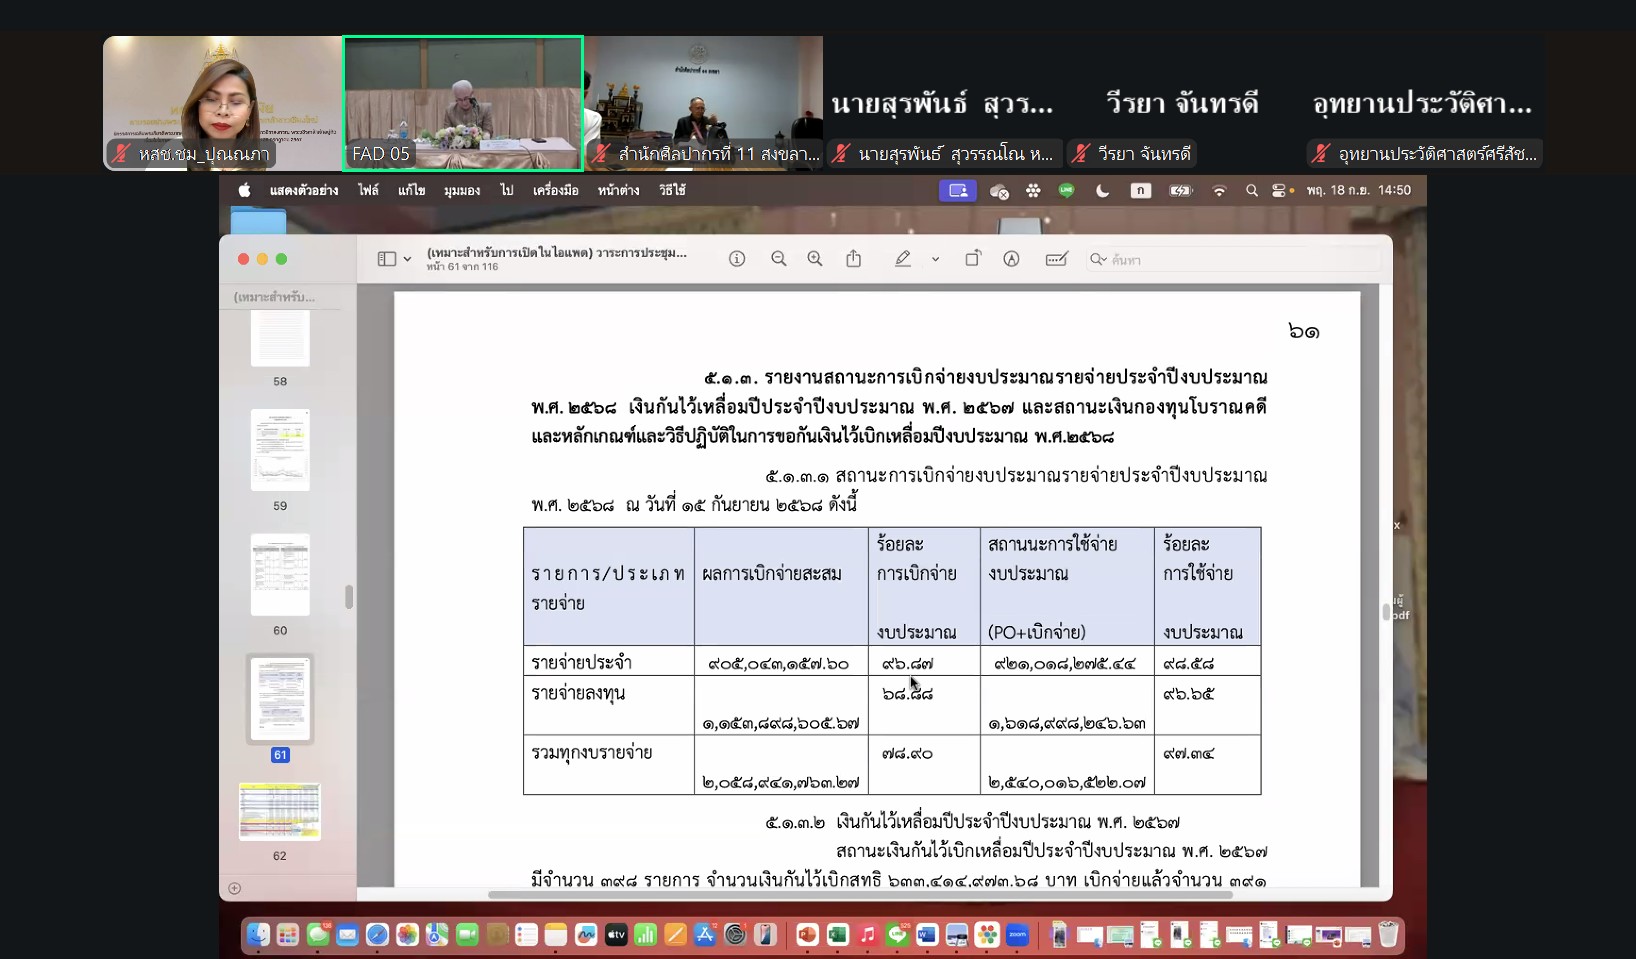Select the Highlight pen tool
The width and height of the screenshot is (1636, 959).
click(903, 259)
